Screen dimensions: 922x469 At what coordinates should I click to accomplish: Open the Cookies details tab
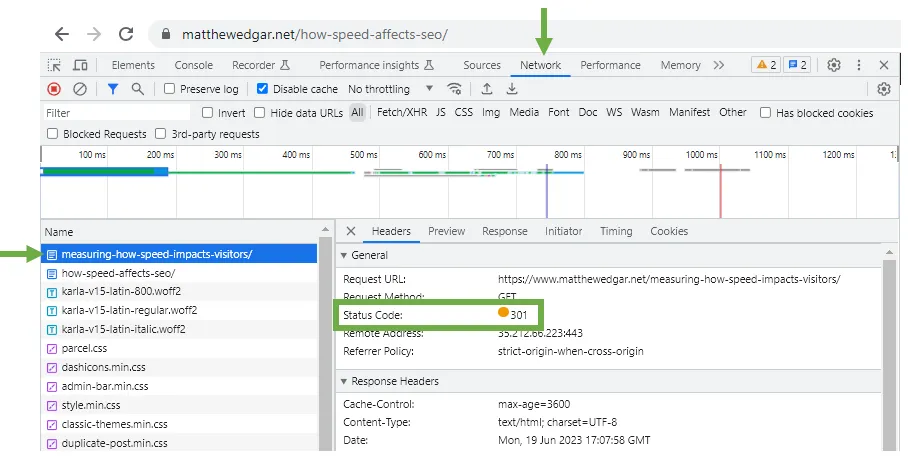[x=669, y=231]
